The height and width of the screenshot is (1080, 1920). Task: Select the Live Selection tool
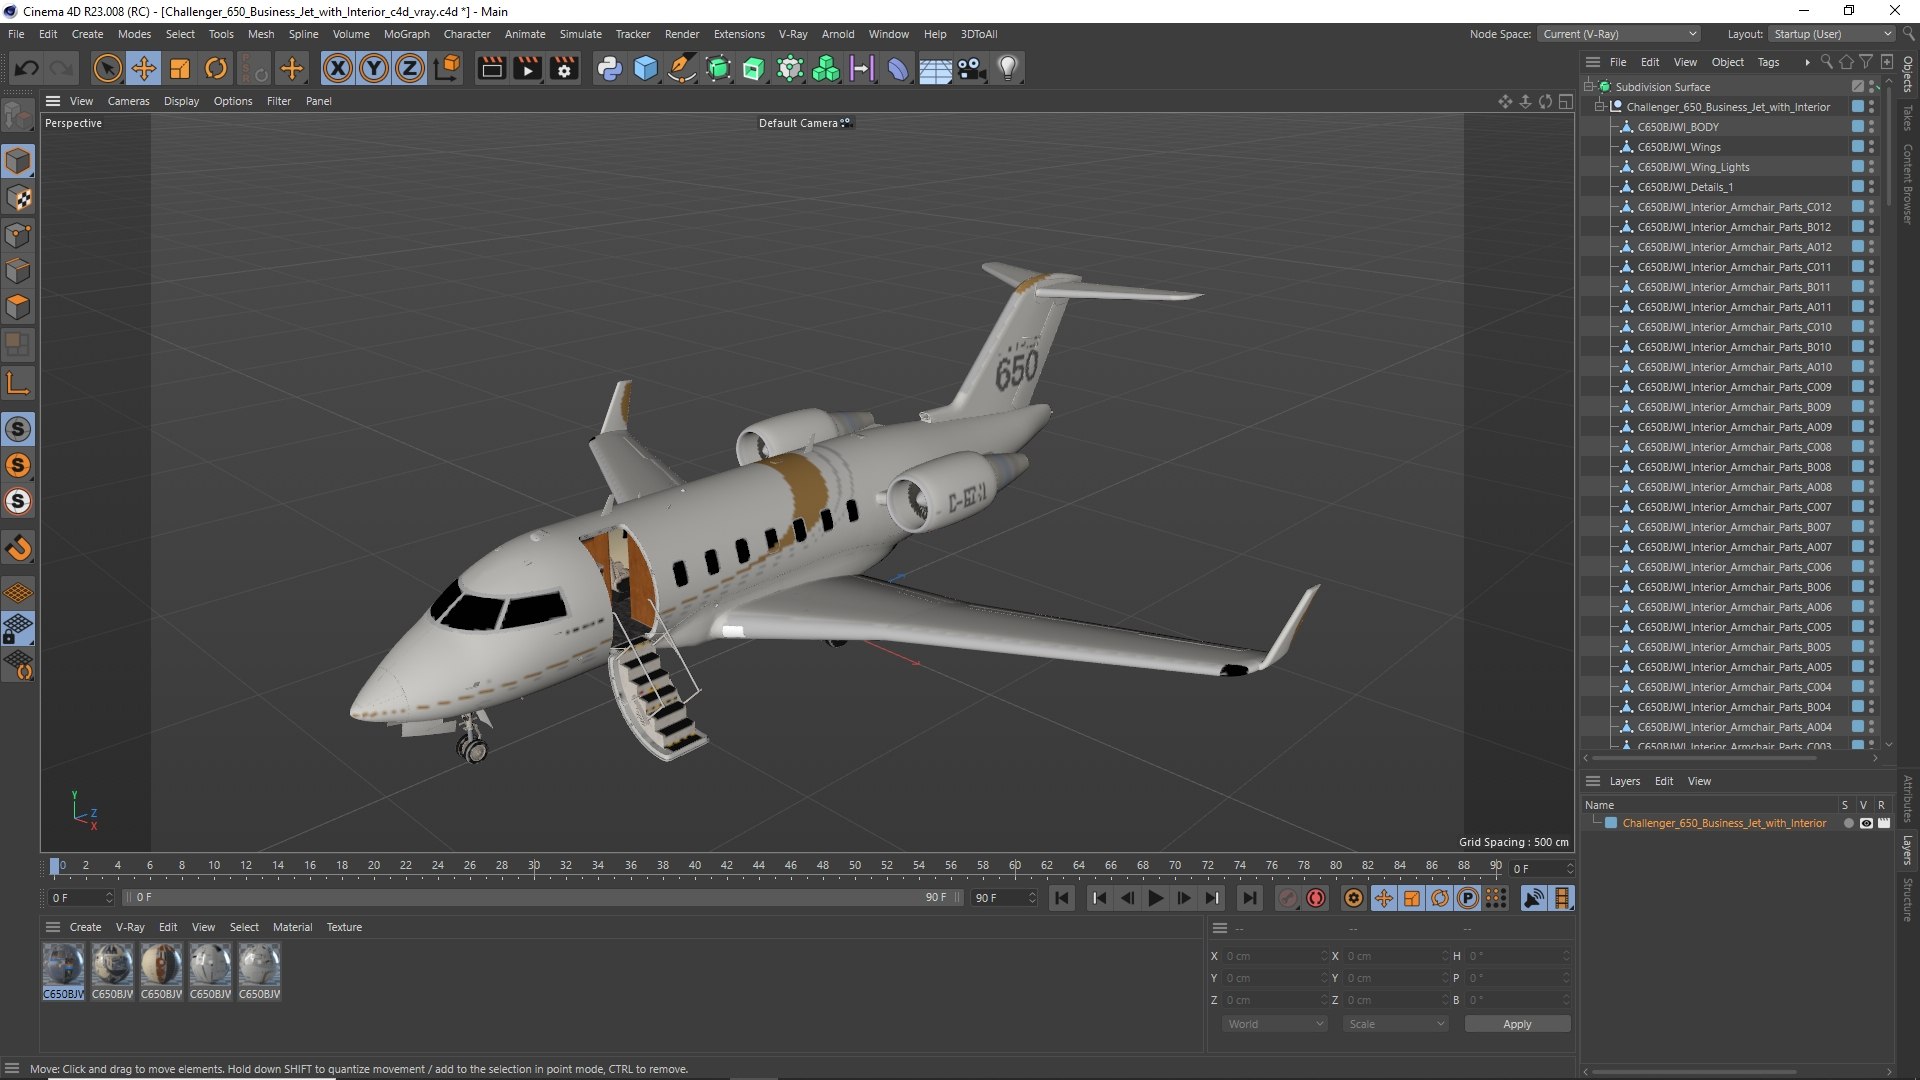pyautogui.click(x=107, y=68)
